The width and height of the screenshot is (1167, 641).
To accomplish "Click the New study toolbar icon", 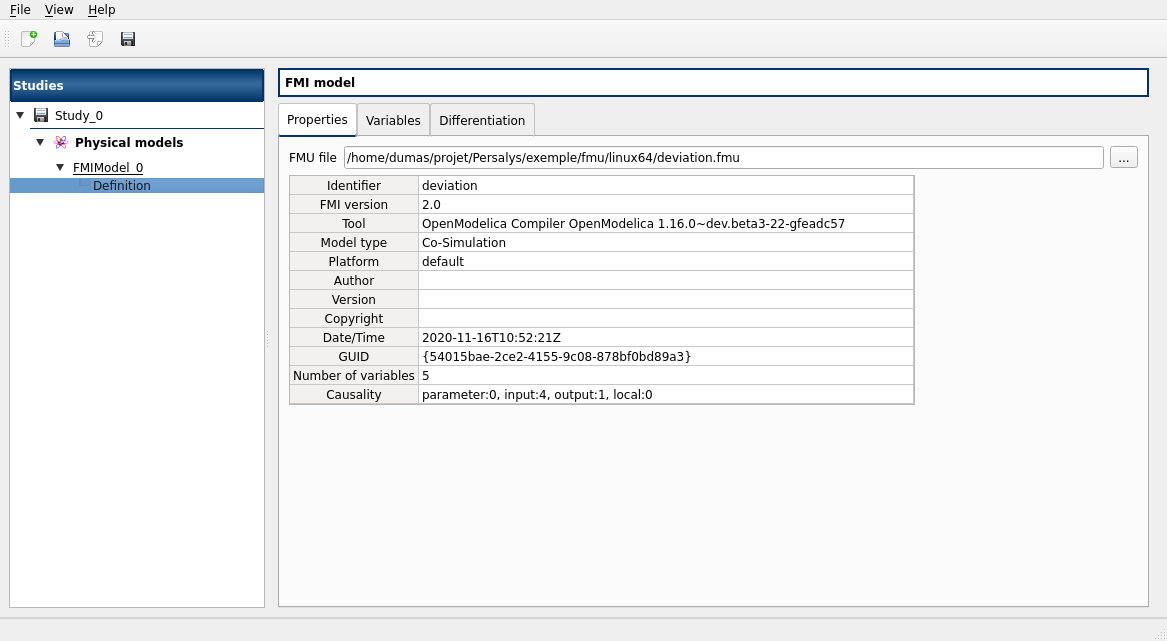I will pyautogui.click(x=29, y=39).
